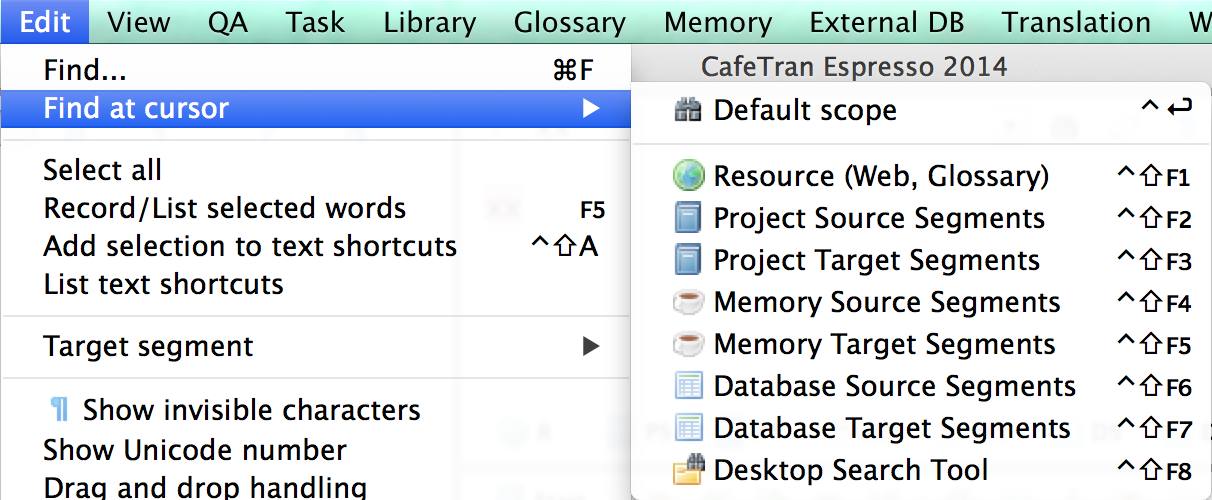Expand the Target segment submenu arrow
The image size is (1212, 500).
(590, 347)
